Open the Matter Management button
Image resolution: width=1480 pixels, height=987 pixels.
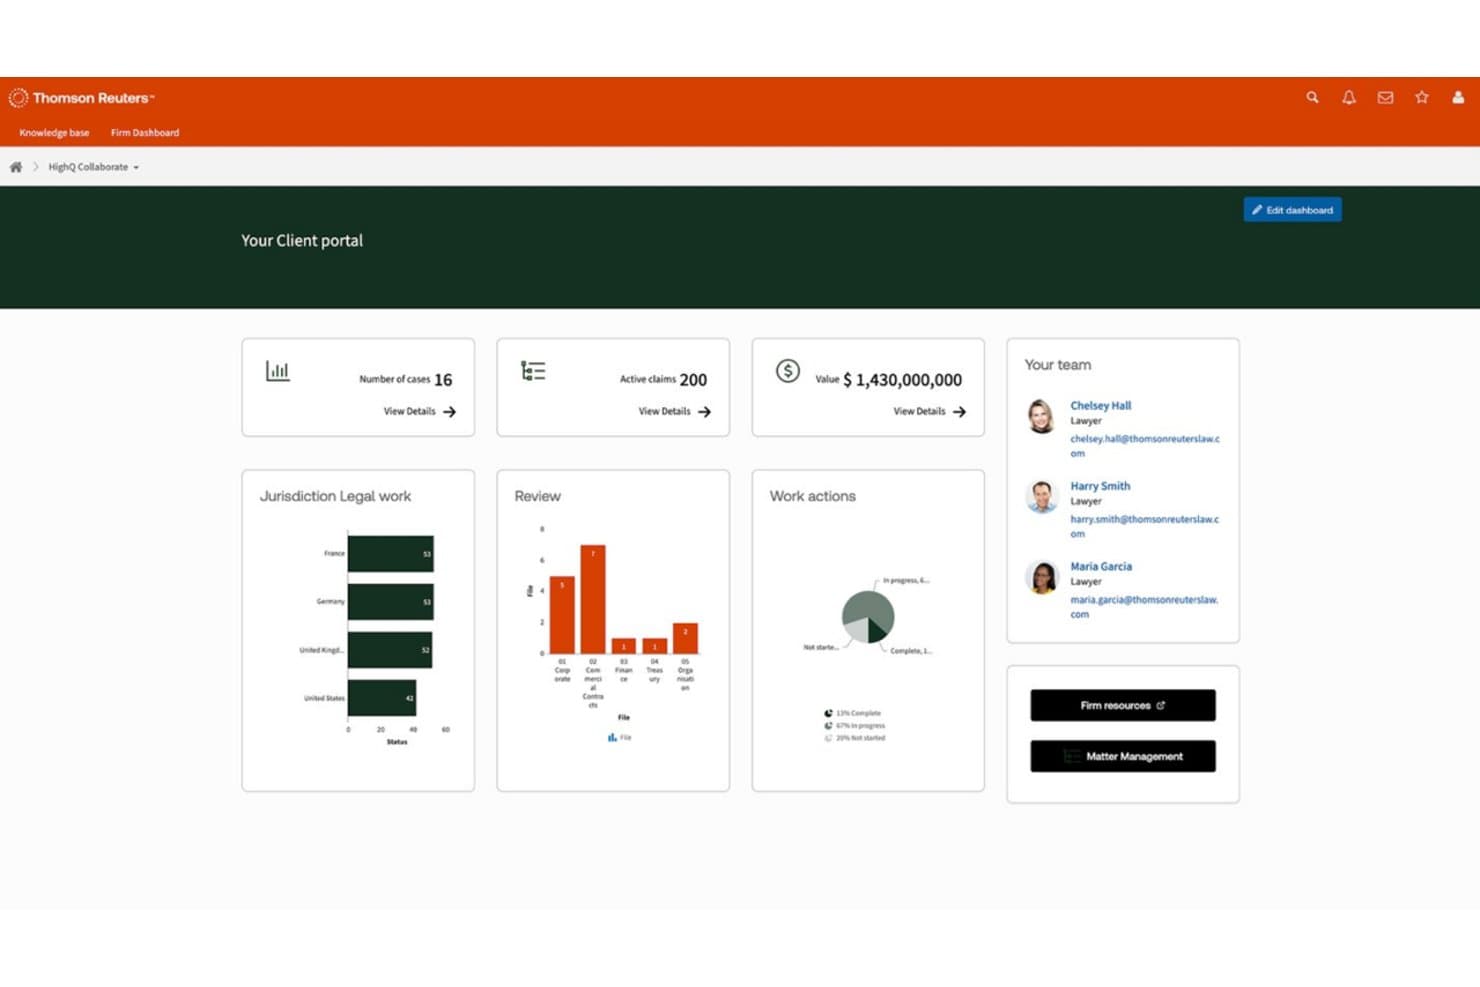1123,756
